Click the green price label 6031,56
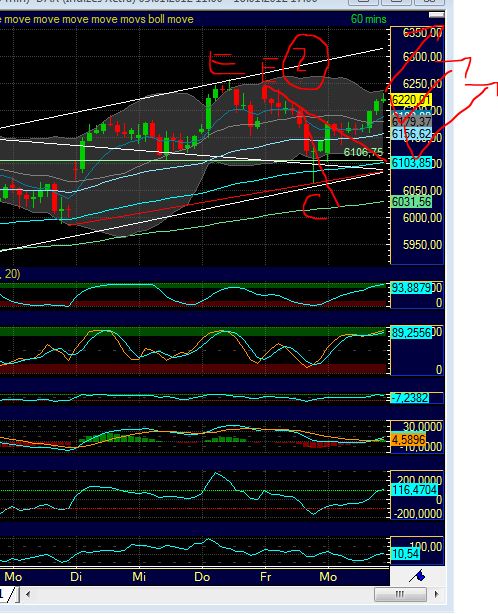Viewport: 498px width, 614px height. pos(411,202)
